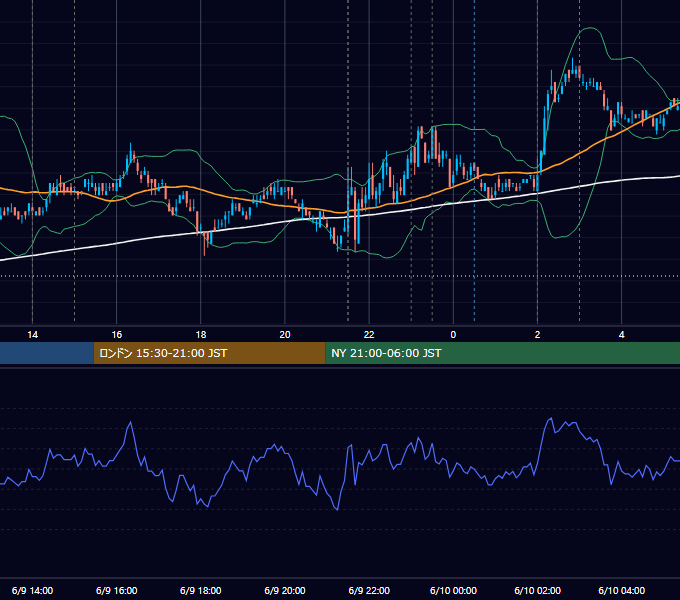Click the 6/10 02:00 date label
The width and height of the screenshot is (680, 600).
point(537,590)
